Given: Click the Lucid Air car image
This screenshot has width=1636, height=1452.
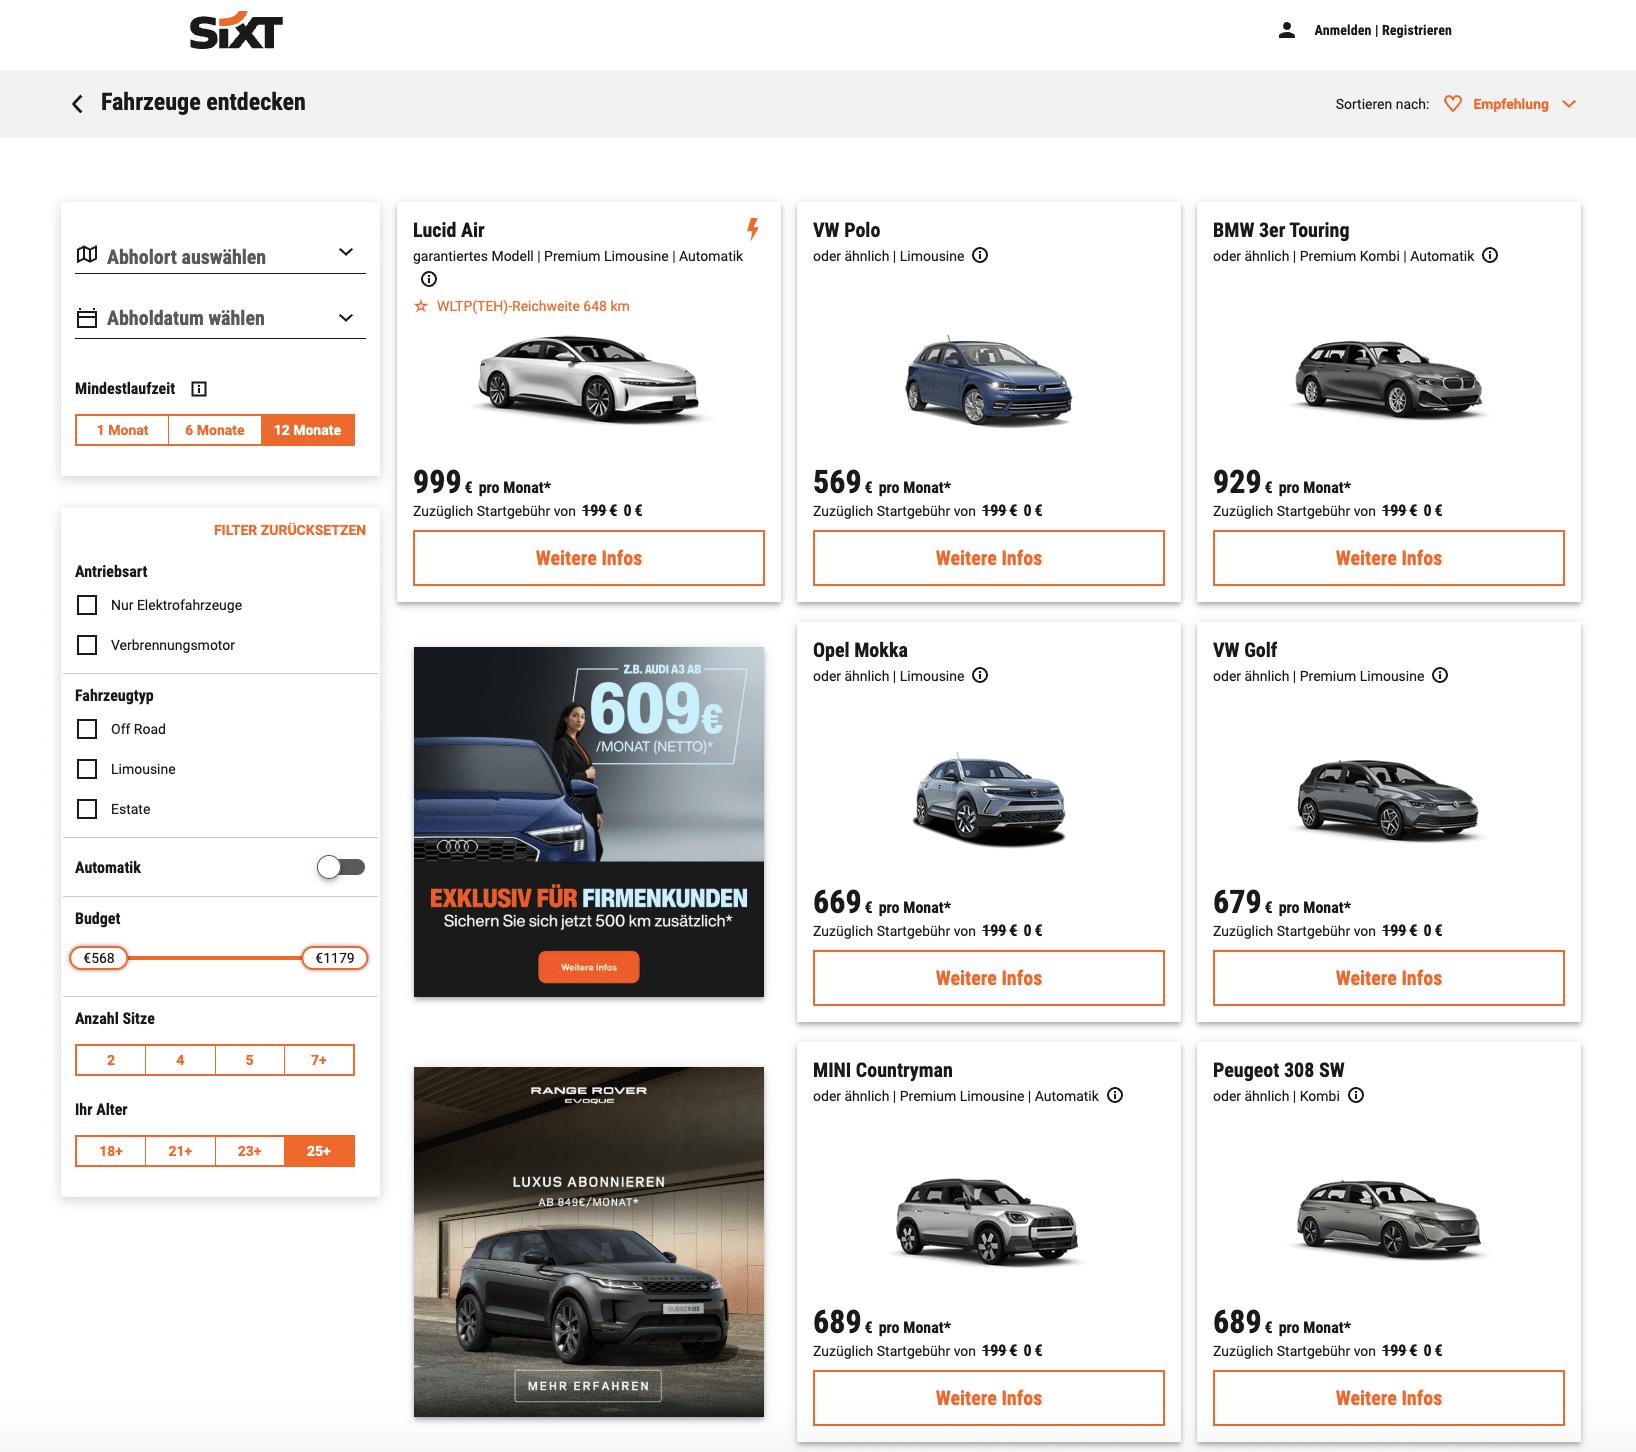Looking at the screenshot, I should [x=589, y=378].
